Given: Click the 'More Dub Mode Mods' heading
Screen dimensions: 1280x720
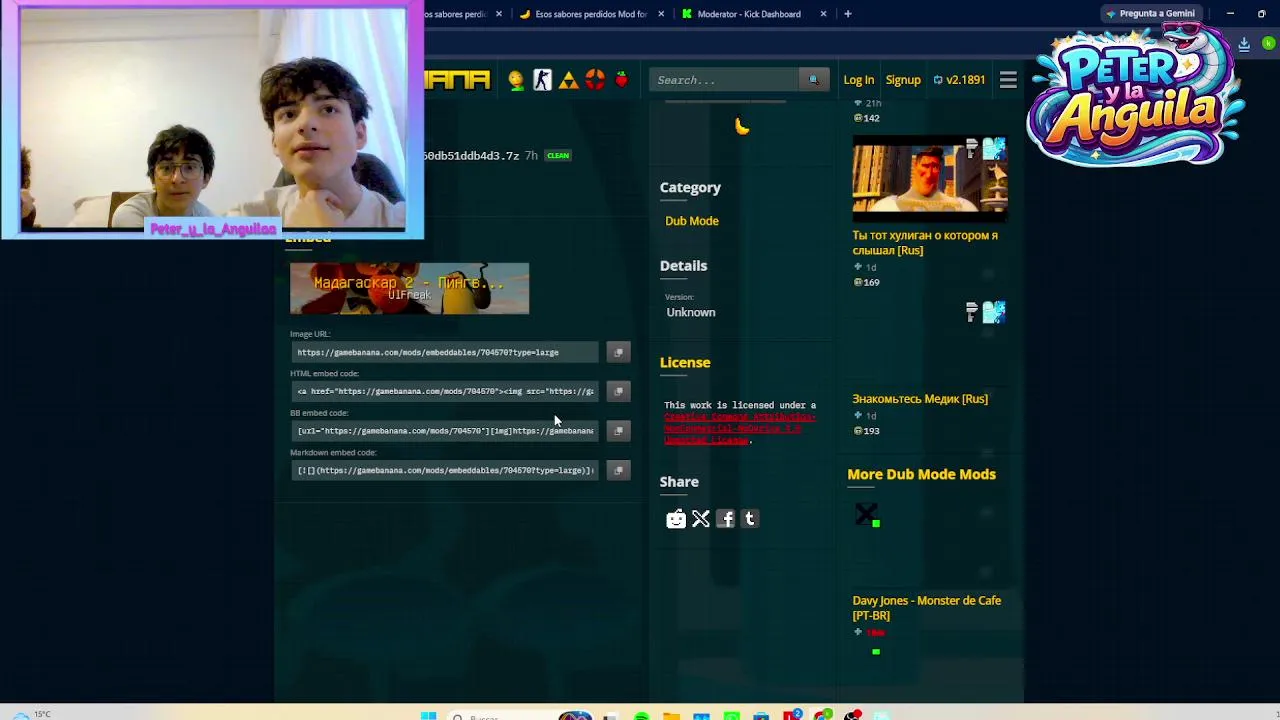Looking at the screenshot, I should (921, 474).
